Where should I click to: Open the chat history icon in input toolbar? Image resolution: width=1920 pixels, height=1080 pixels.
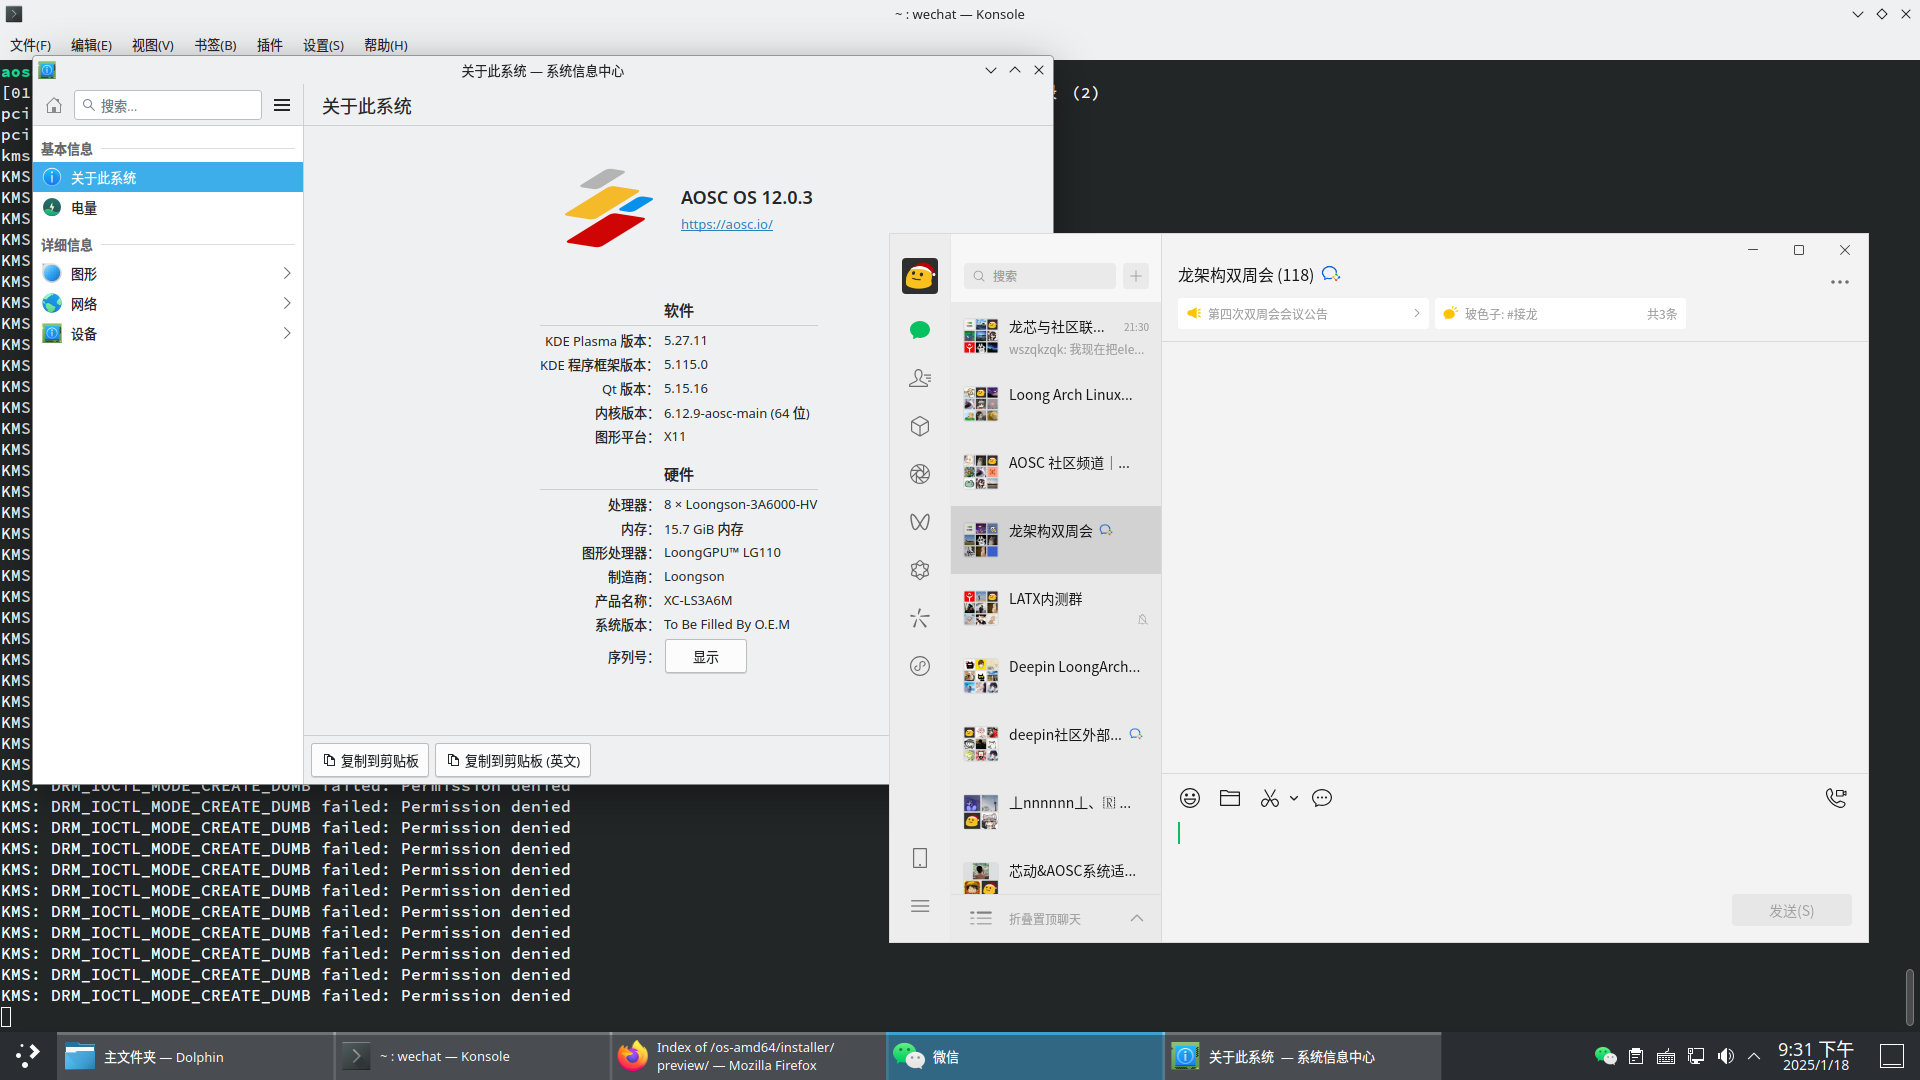point(1322,798)
